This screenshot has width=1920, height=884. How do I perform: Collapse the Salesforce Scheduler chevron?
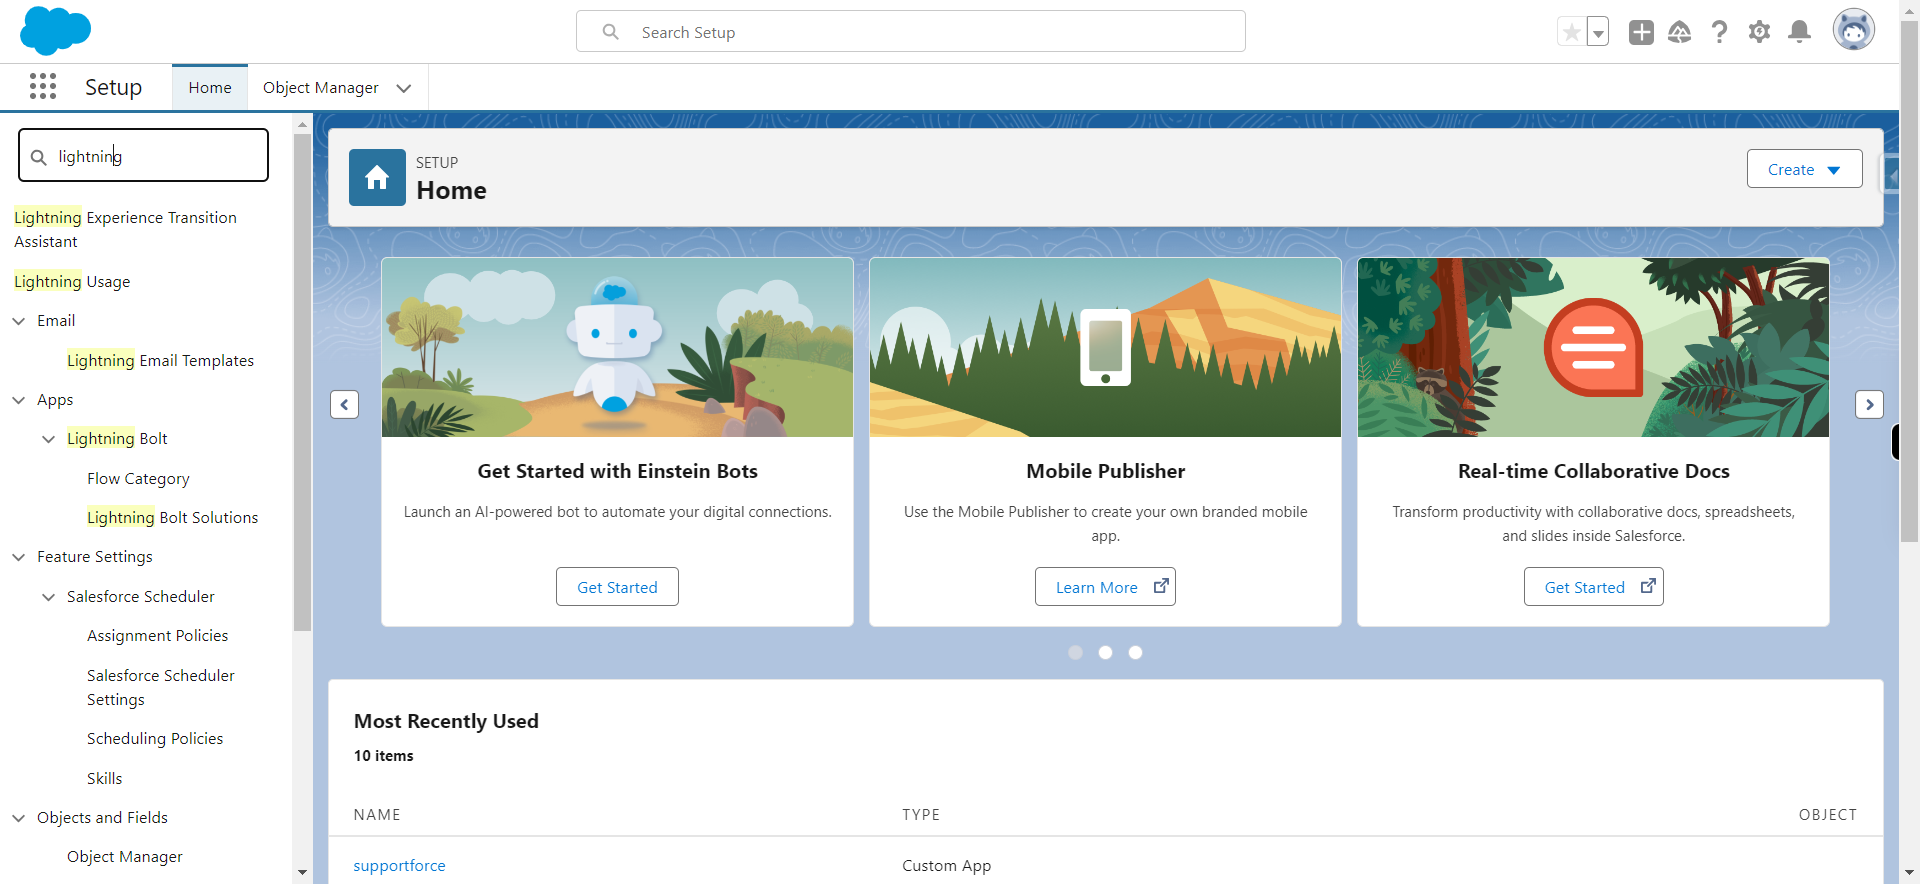(x=49, y=597)
